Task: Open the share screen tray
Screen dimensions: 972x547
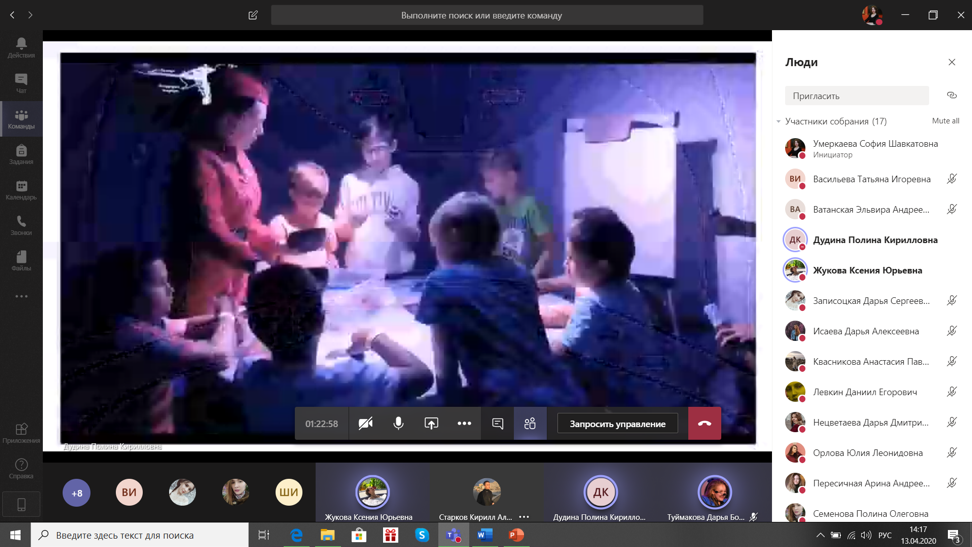Action: pos(431,424)
